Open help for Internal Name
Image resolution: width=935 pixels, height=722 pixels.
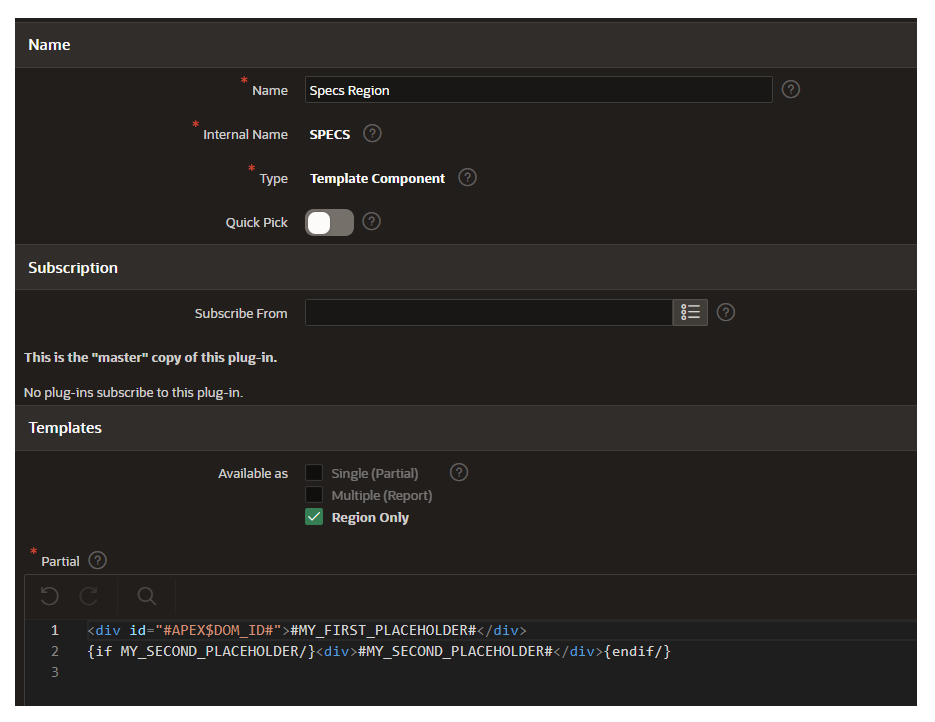pyautogui.click(x=372, y=134)
